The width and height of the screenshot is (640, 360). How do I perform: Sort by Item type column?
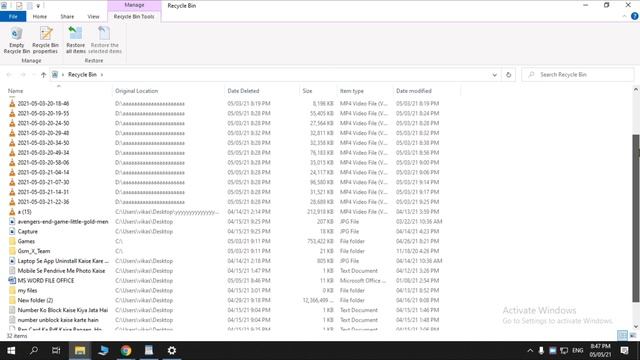click(x=351, y=91)
